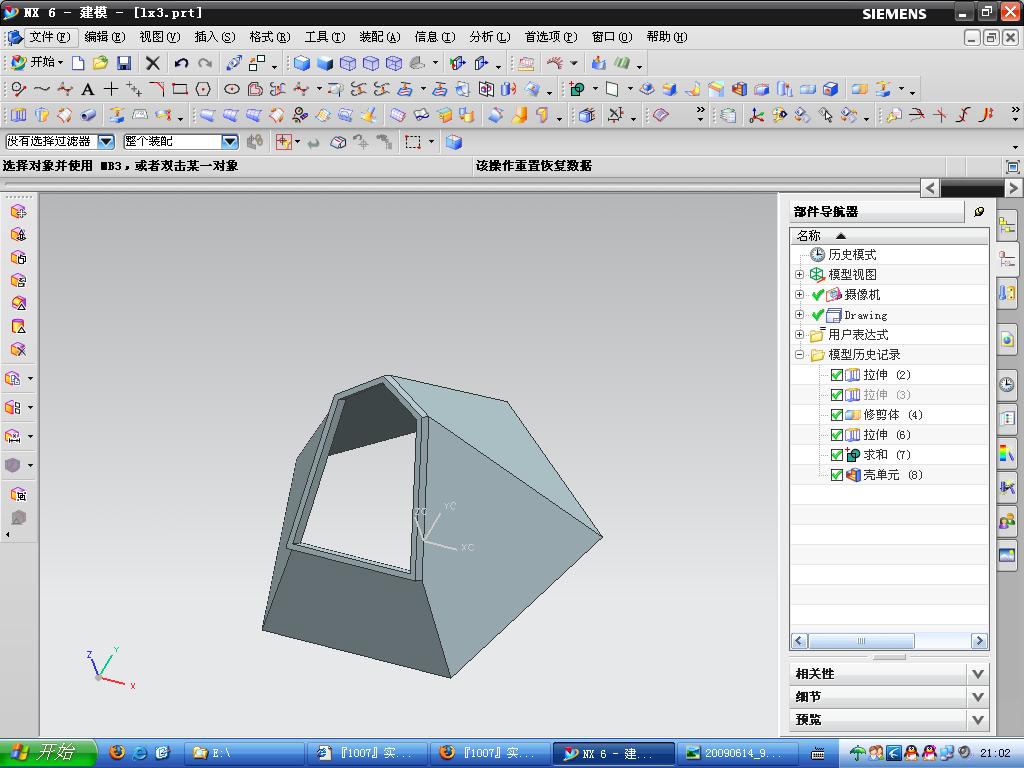
Task: Click the shaded view cube icon
Action: tap(302, 63)
